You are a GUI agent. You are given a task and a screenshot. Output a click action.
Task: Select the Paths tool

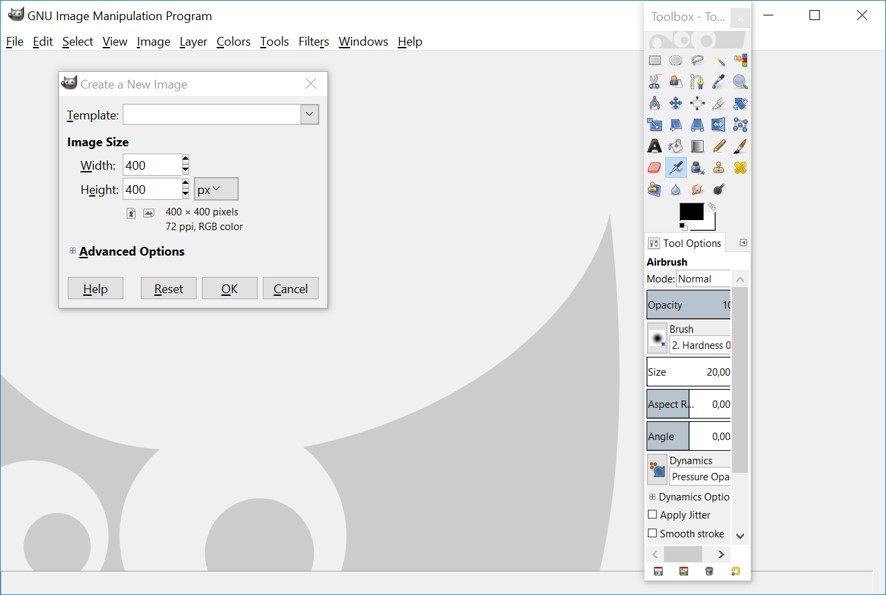coord(697,82)
